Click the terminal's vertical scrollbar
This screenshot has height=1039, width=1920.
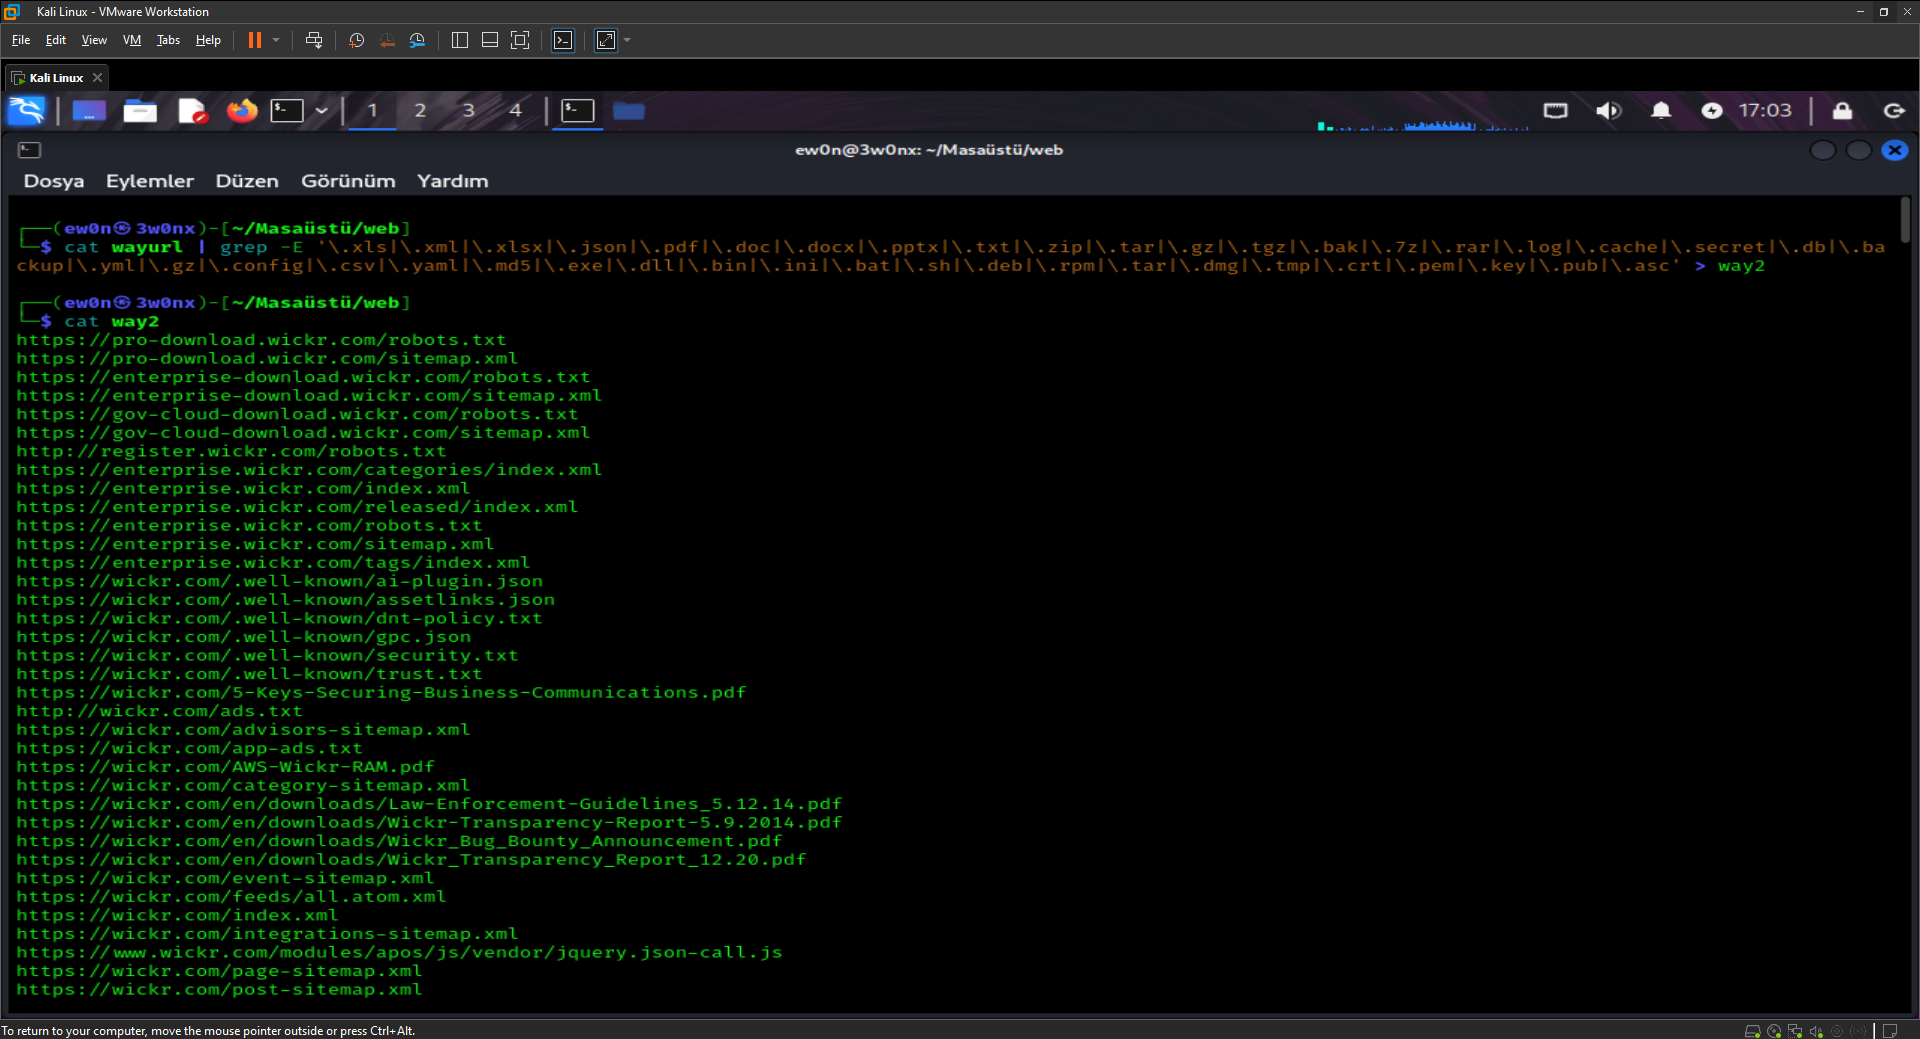coord(1905,220)
